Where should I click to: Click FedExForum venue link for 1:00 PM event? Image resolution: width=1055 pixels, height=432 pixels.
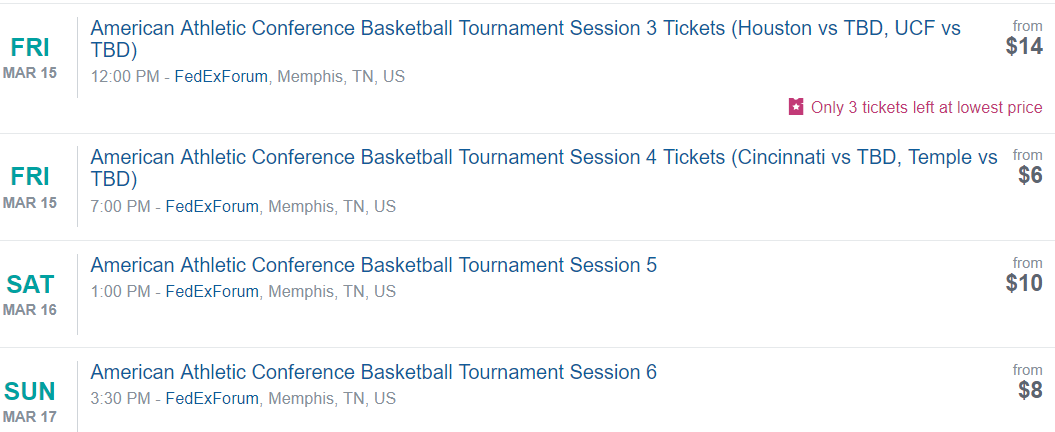tap(212, 292)
